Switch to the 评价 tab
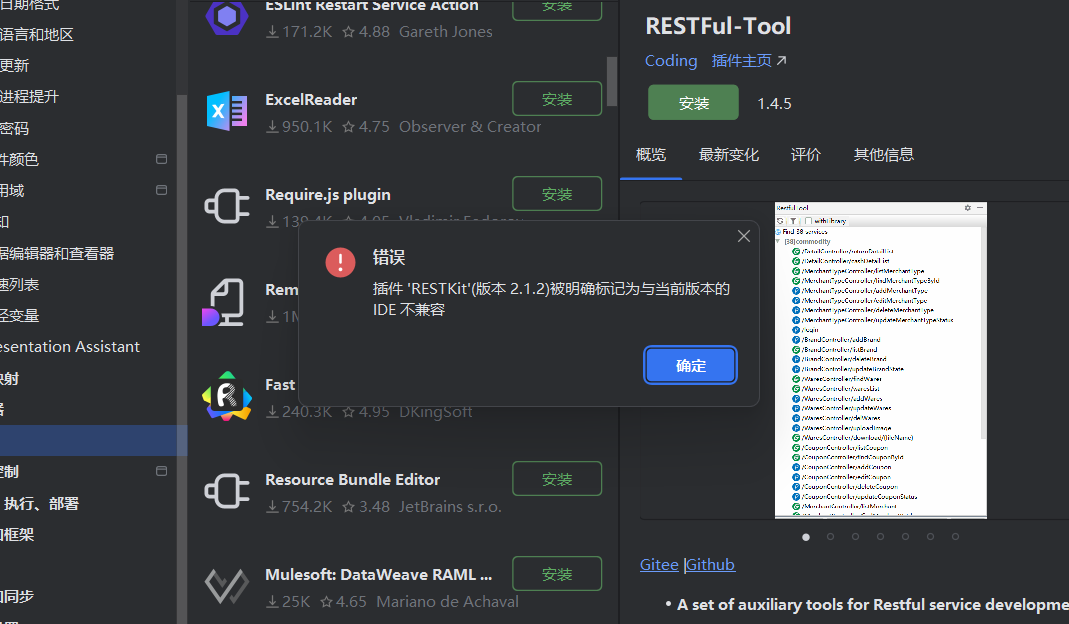This screenshot has height=624, width=1069. tap(806, 155)
